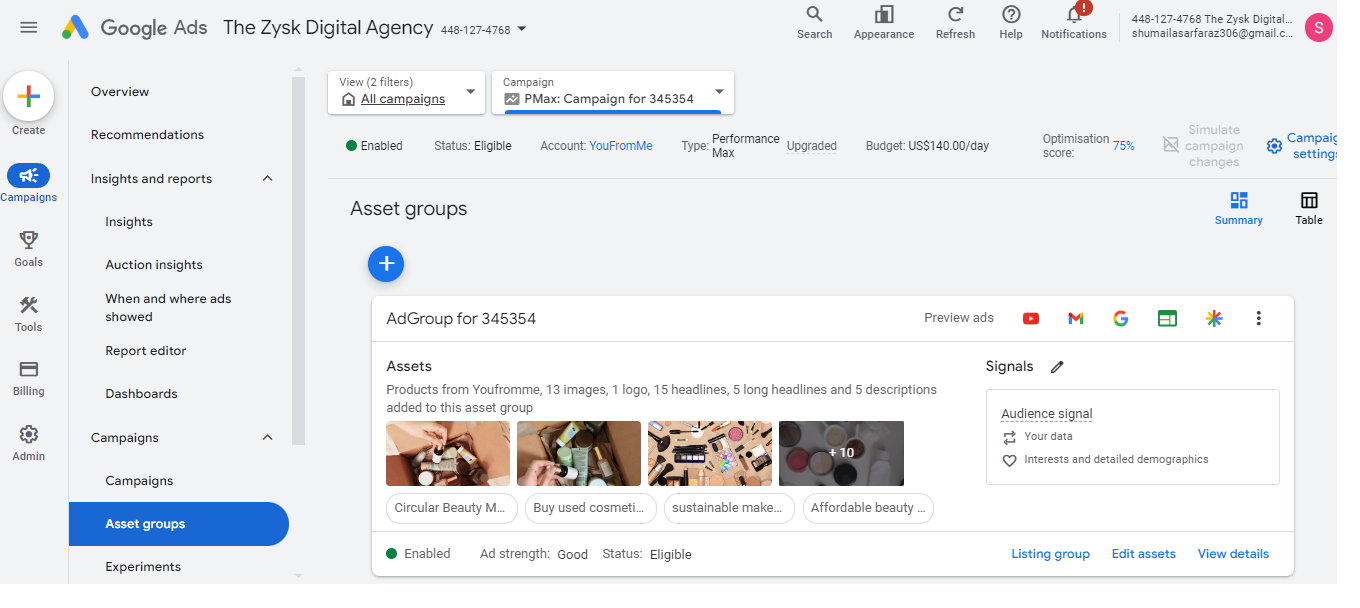Open Campaign PMax selector dropdown
The height and width of the screenshot is (608, 1360).
click(613, 91)
